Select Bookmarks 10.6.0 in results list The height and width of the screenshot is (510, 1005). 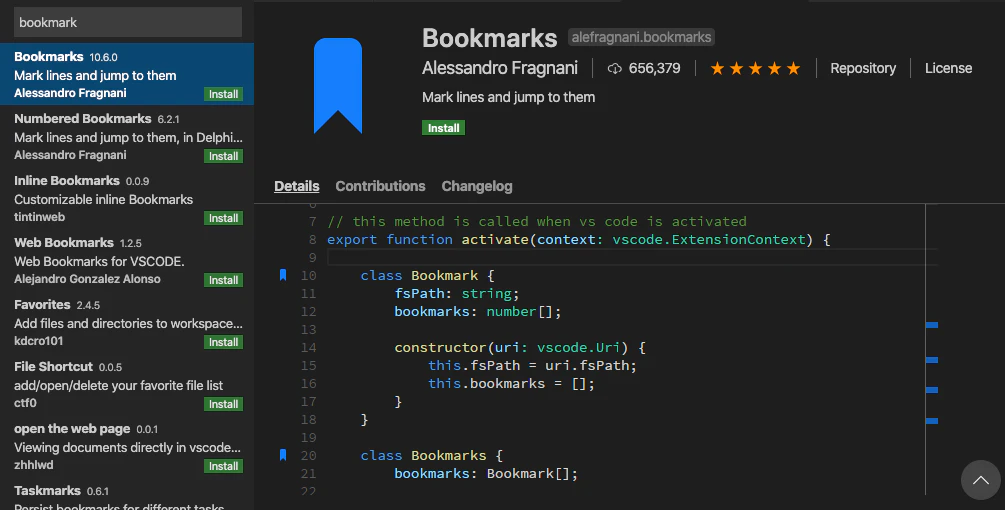[127, 74]
